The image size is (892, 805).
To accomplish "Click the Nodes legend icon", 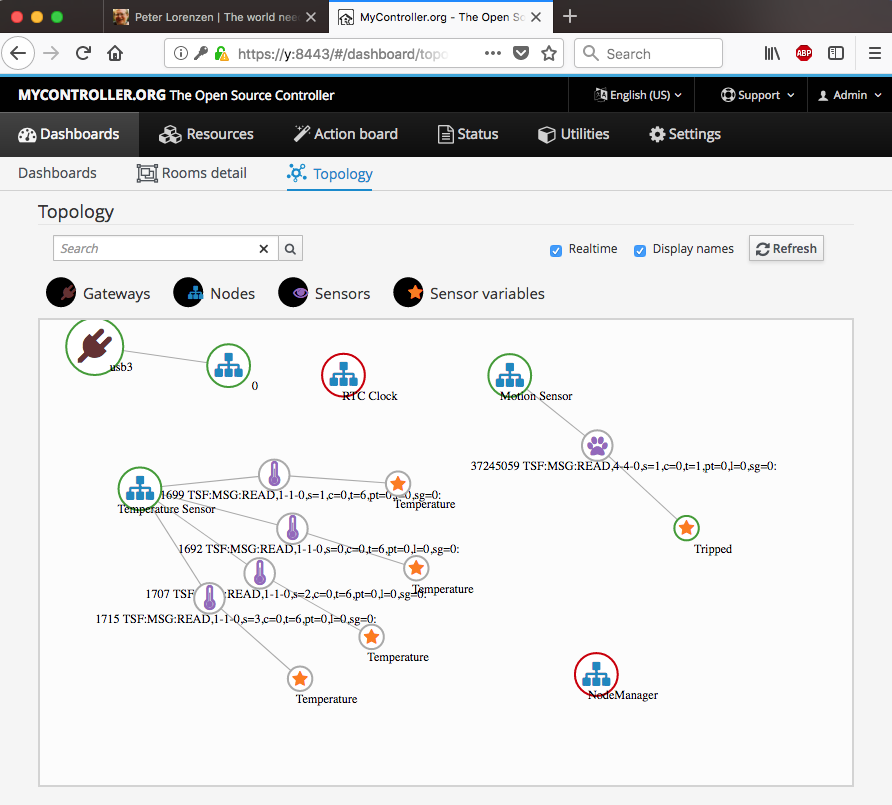I will point(188,292).
